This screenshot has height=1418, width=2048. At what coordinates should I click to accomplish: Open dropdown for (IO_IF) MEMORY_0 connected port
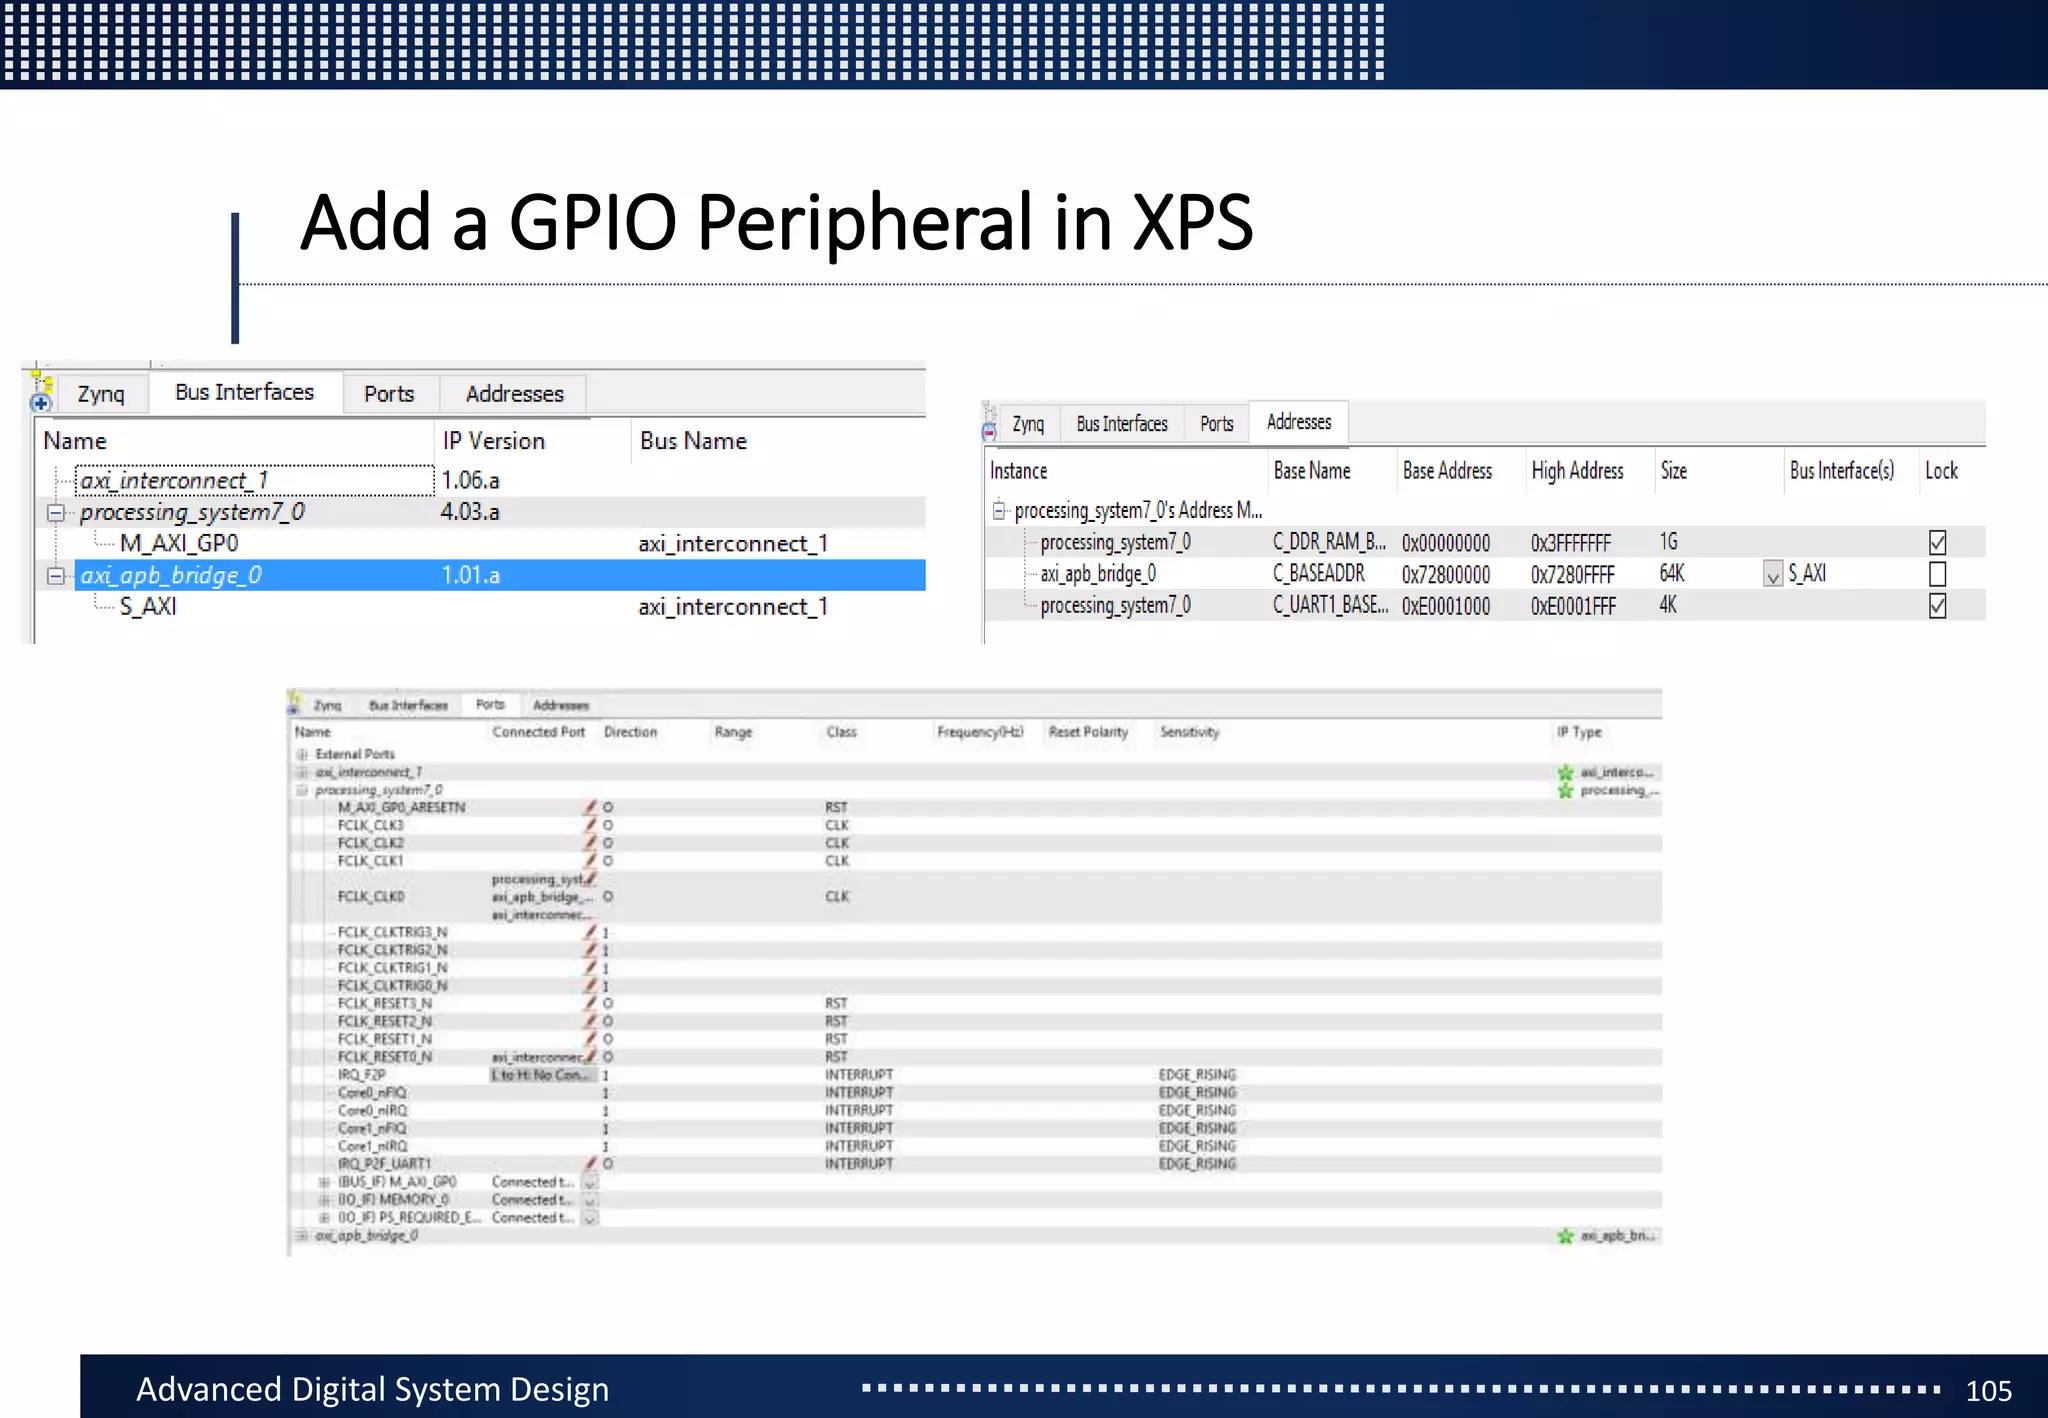pos(590,1200)
